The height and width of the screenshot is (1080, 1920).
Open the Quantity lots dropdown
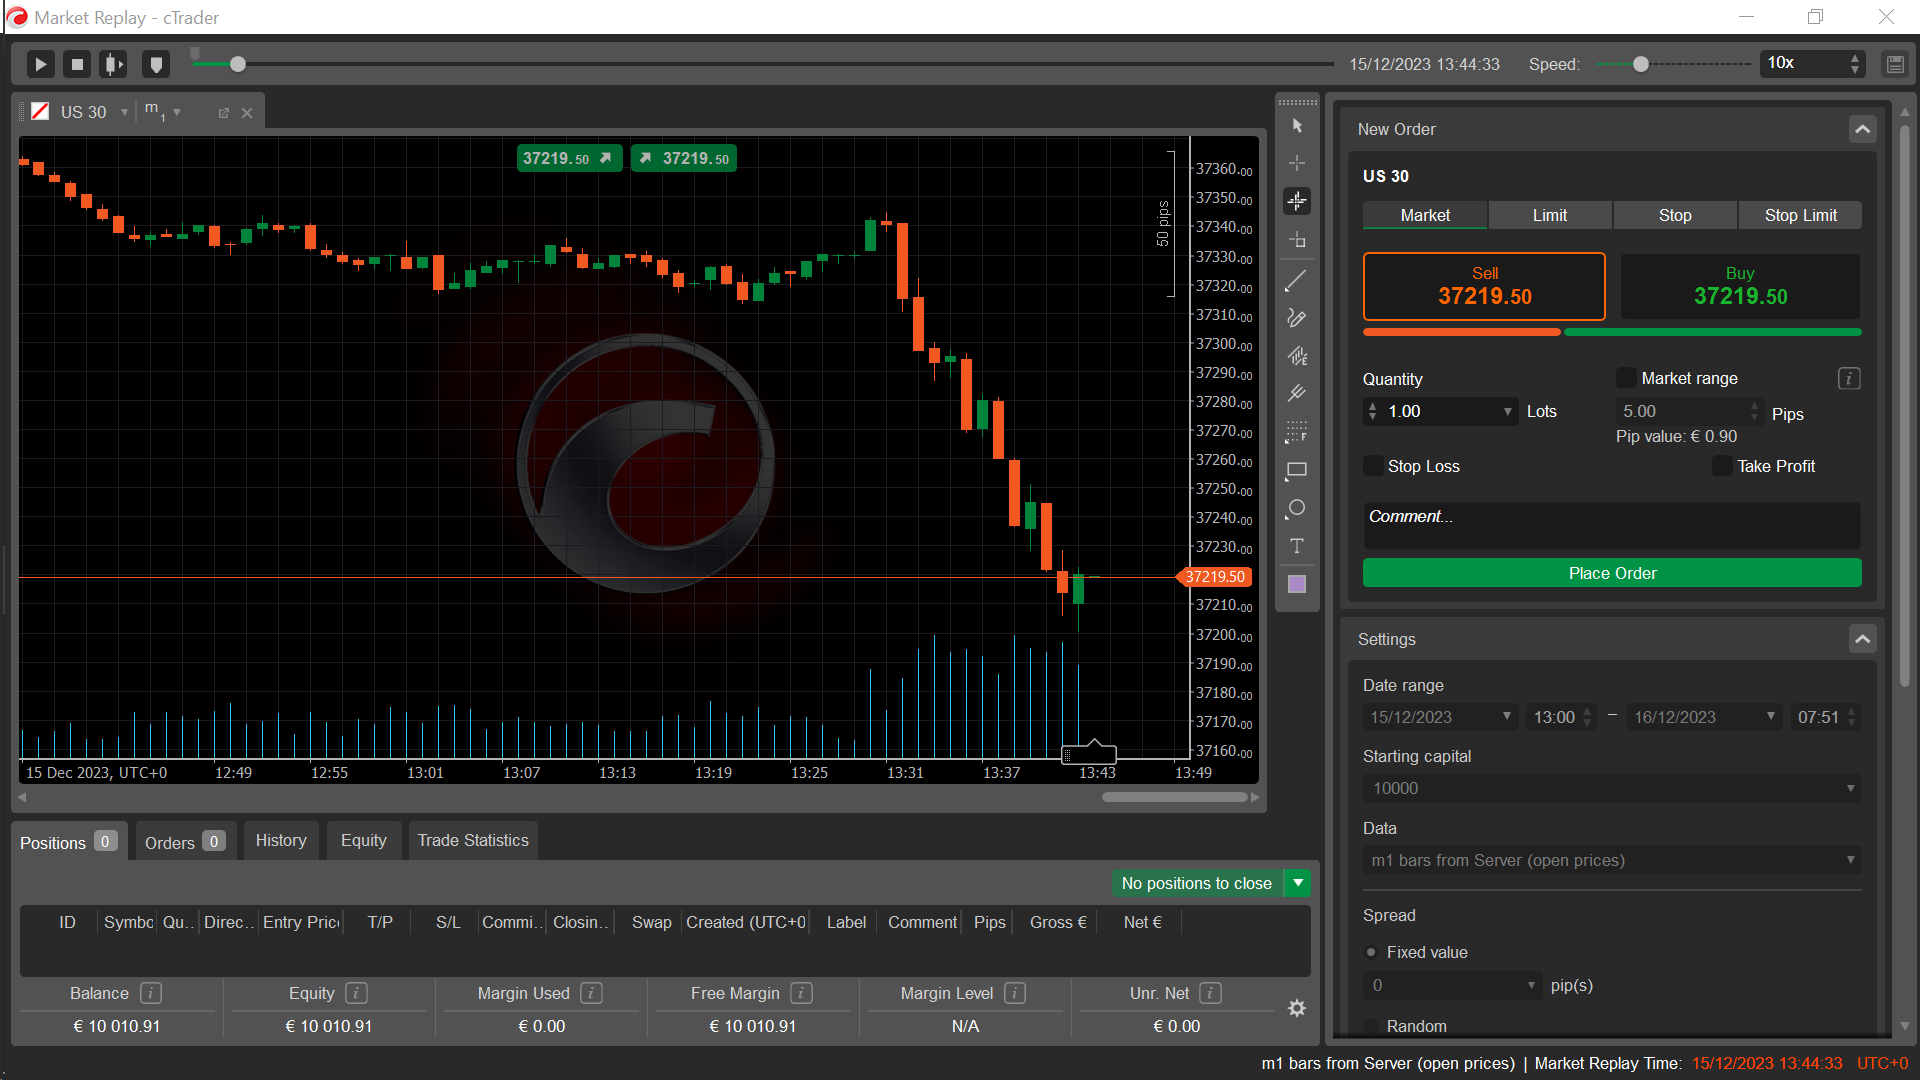pyautogui.click(x=1508, y=411)
